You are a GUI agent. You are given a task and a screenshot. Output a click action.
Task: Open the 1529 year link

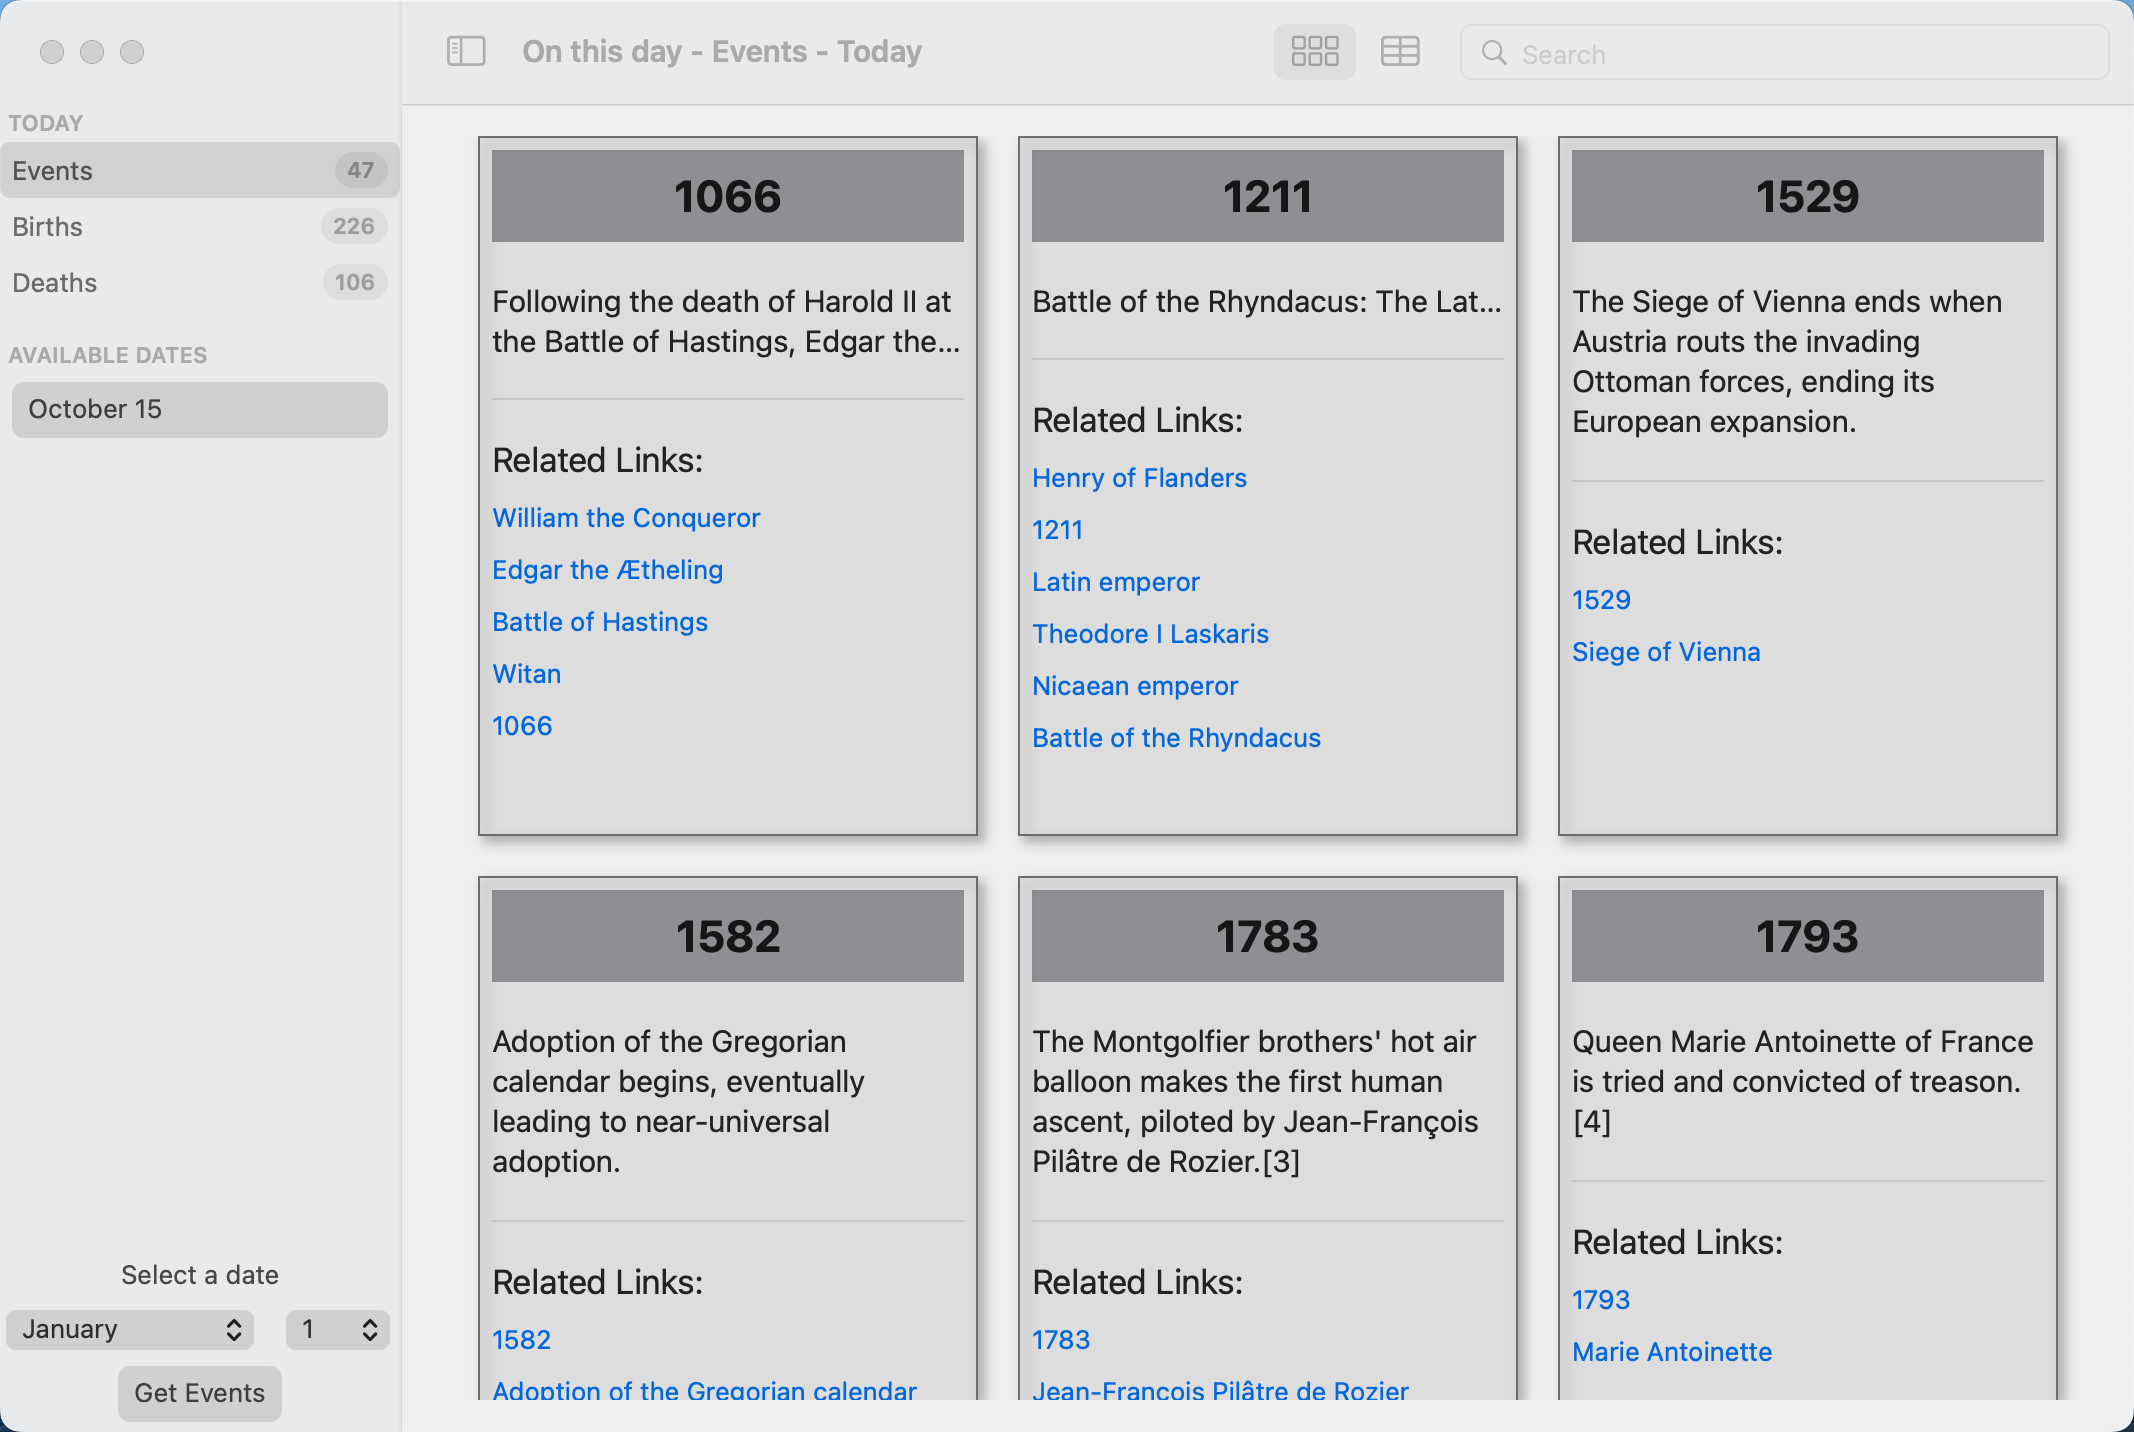1601,600
